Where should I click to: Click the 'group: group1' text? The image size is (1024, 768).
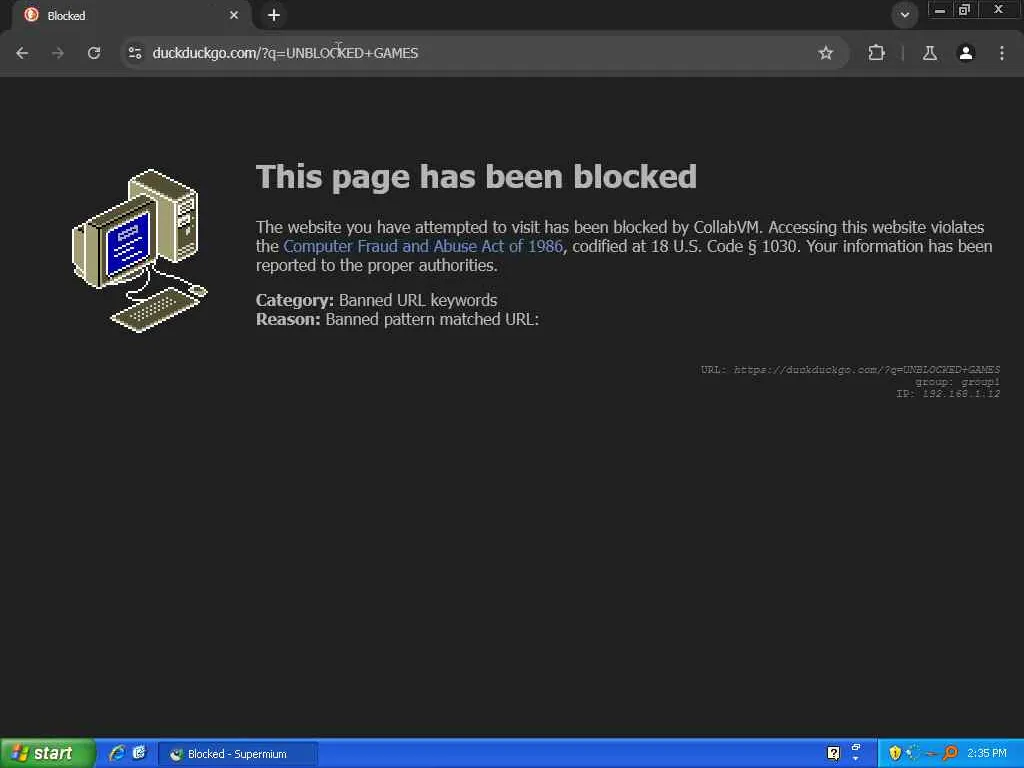click(x=957, y=382)
